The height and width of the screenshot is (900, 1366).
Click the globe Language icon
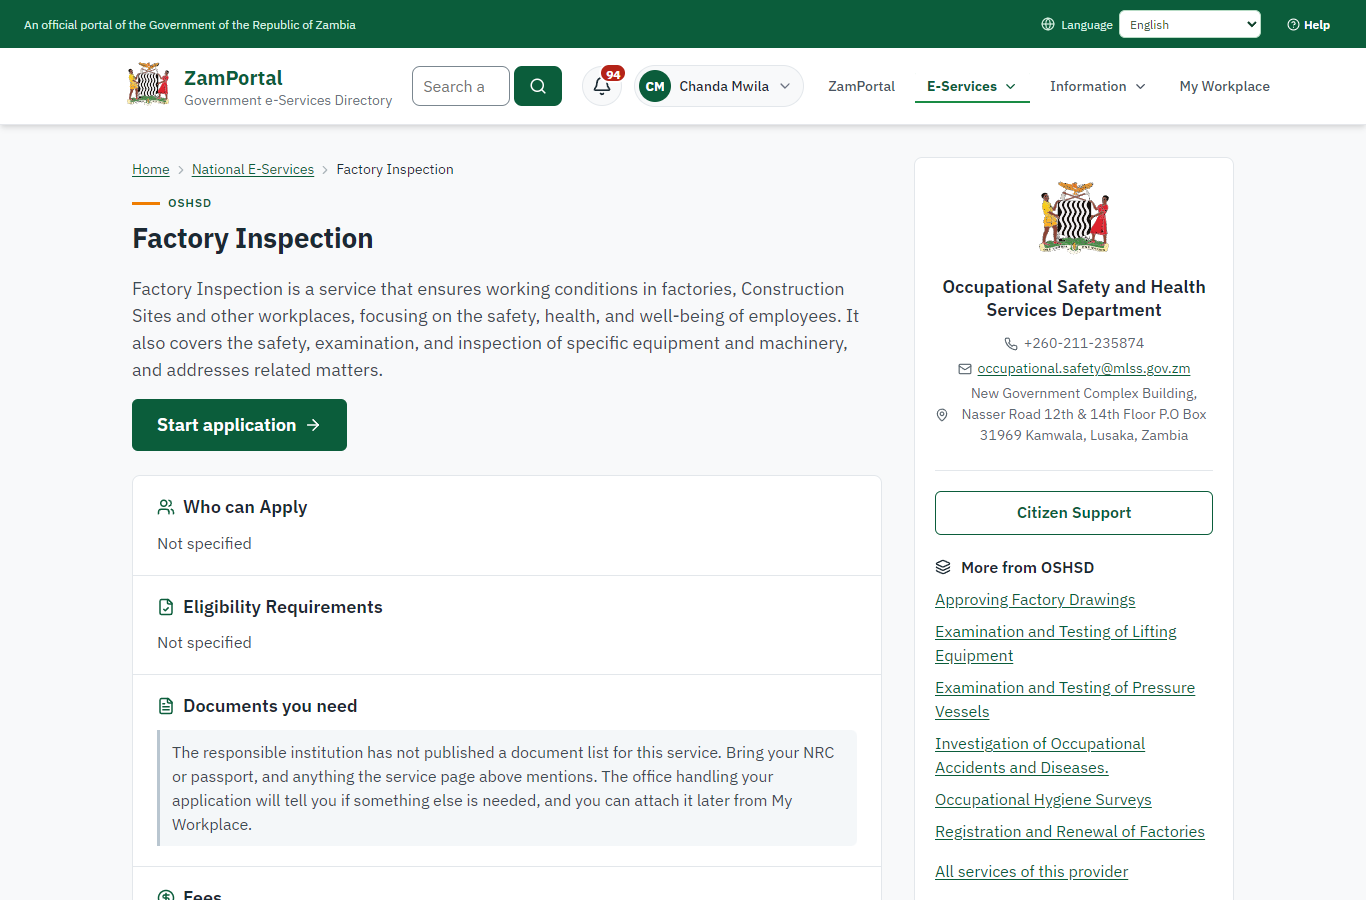[x=1048, y=24]
